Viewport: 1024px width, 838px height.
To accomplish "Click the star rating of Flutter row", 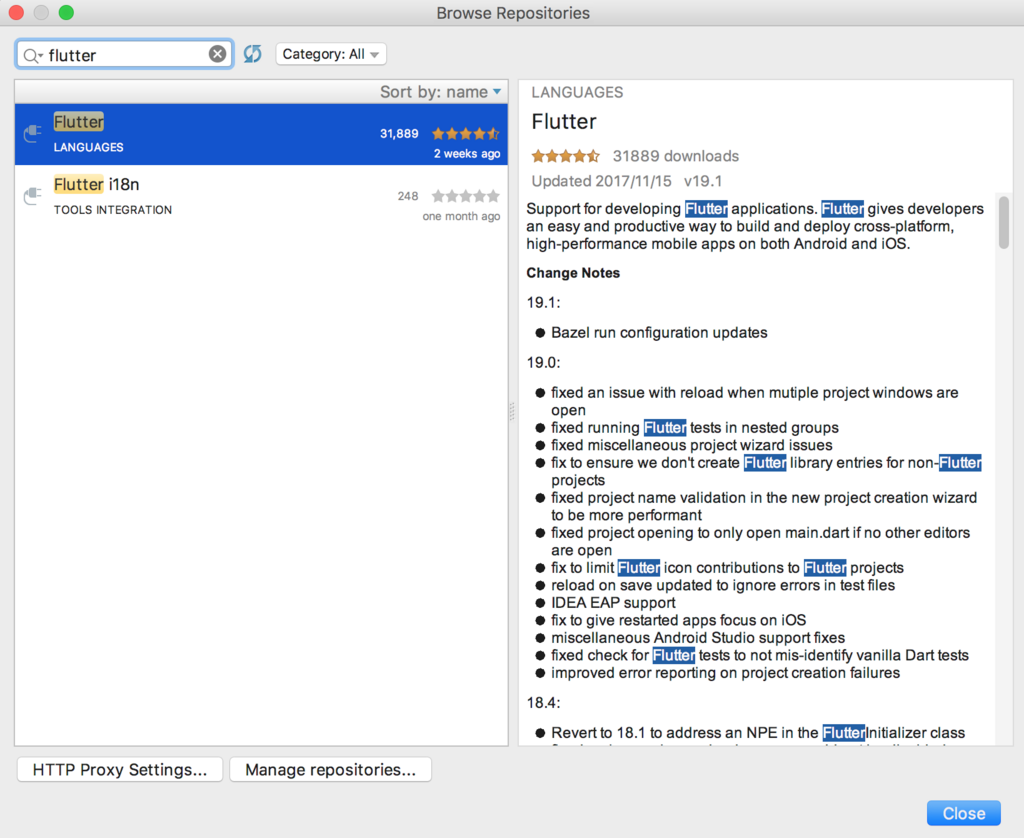I will coord(466,134).
